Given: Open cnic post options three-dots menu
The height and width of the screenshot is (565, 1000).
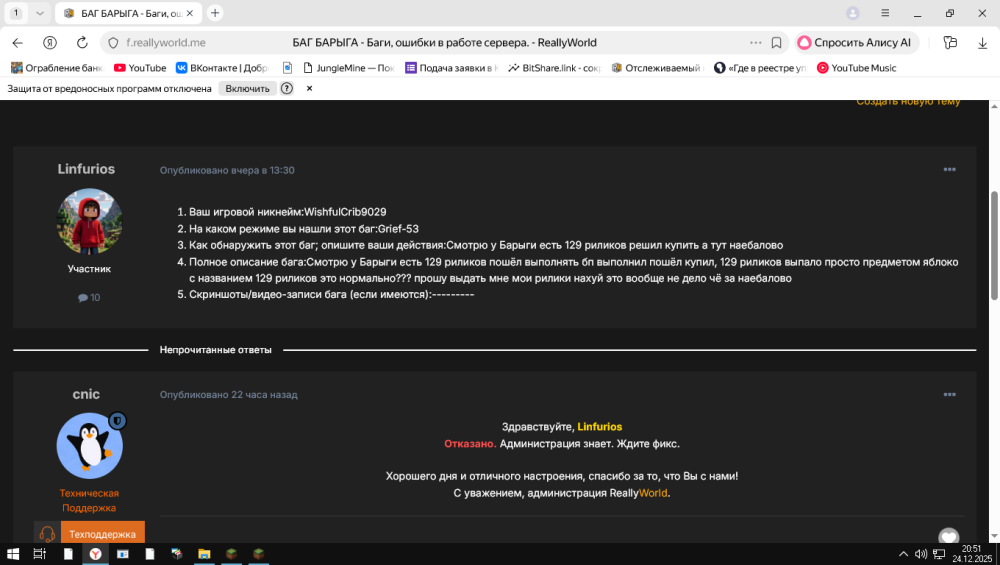Looking at the screenshot, I should 950,395.
